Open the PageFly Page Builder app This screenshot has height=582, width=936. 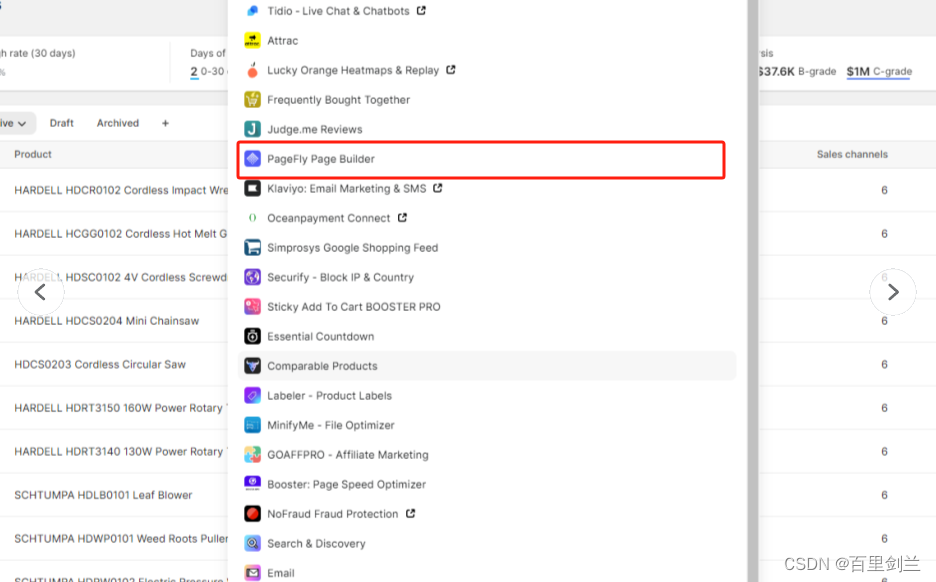487,159
